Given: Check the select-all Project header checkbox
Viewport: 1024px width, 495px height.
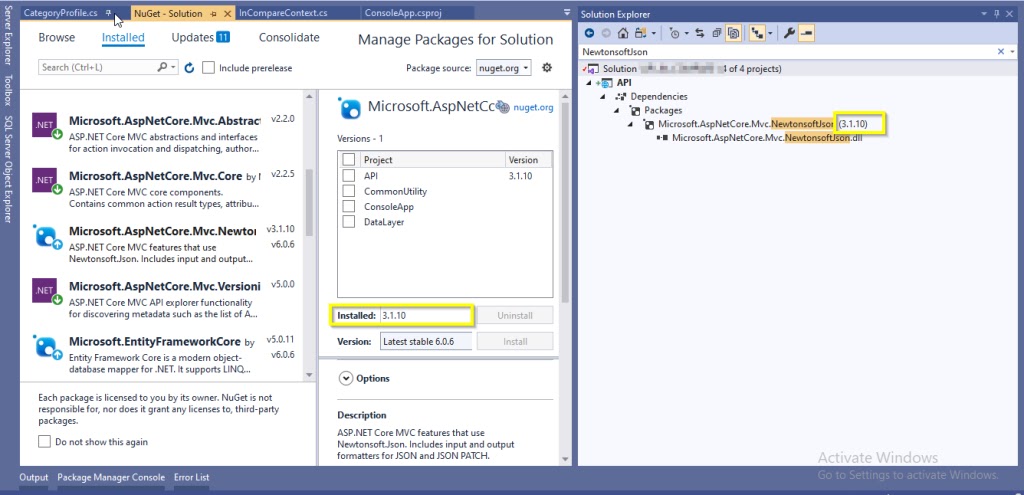Looking at the screenshot, I should [x=349, y=159].
